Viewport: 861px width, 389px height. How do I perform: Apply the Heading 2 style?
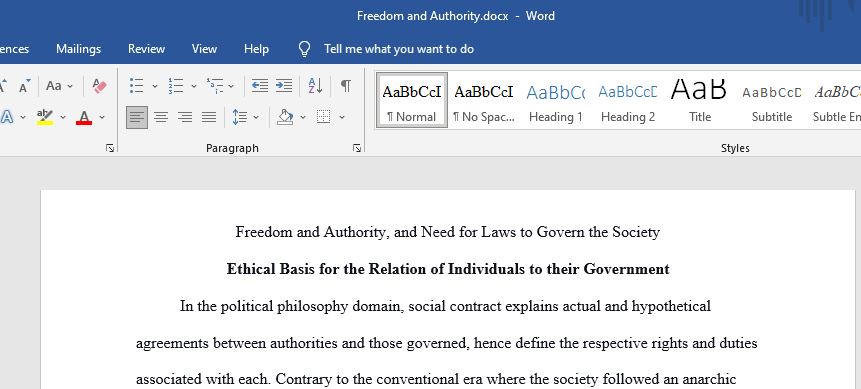click(x=628, y=101)
